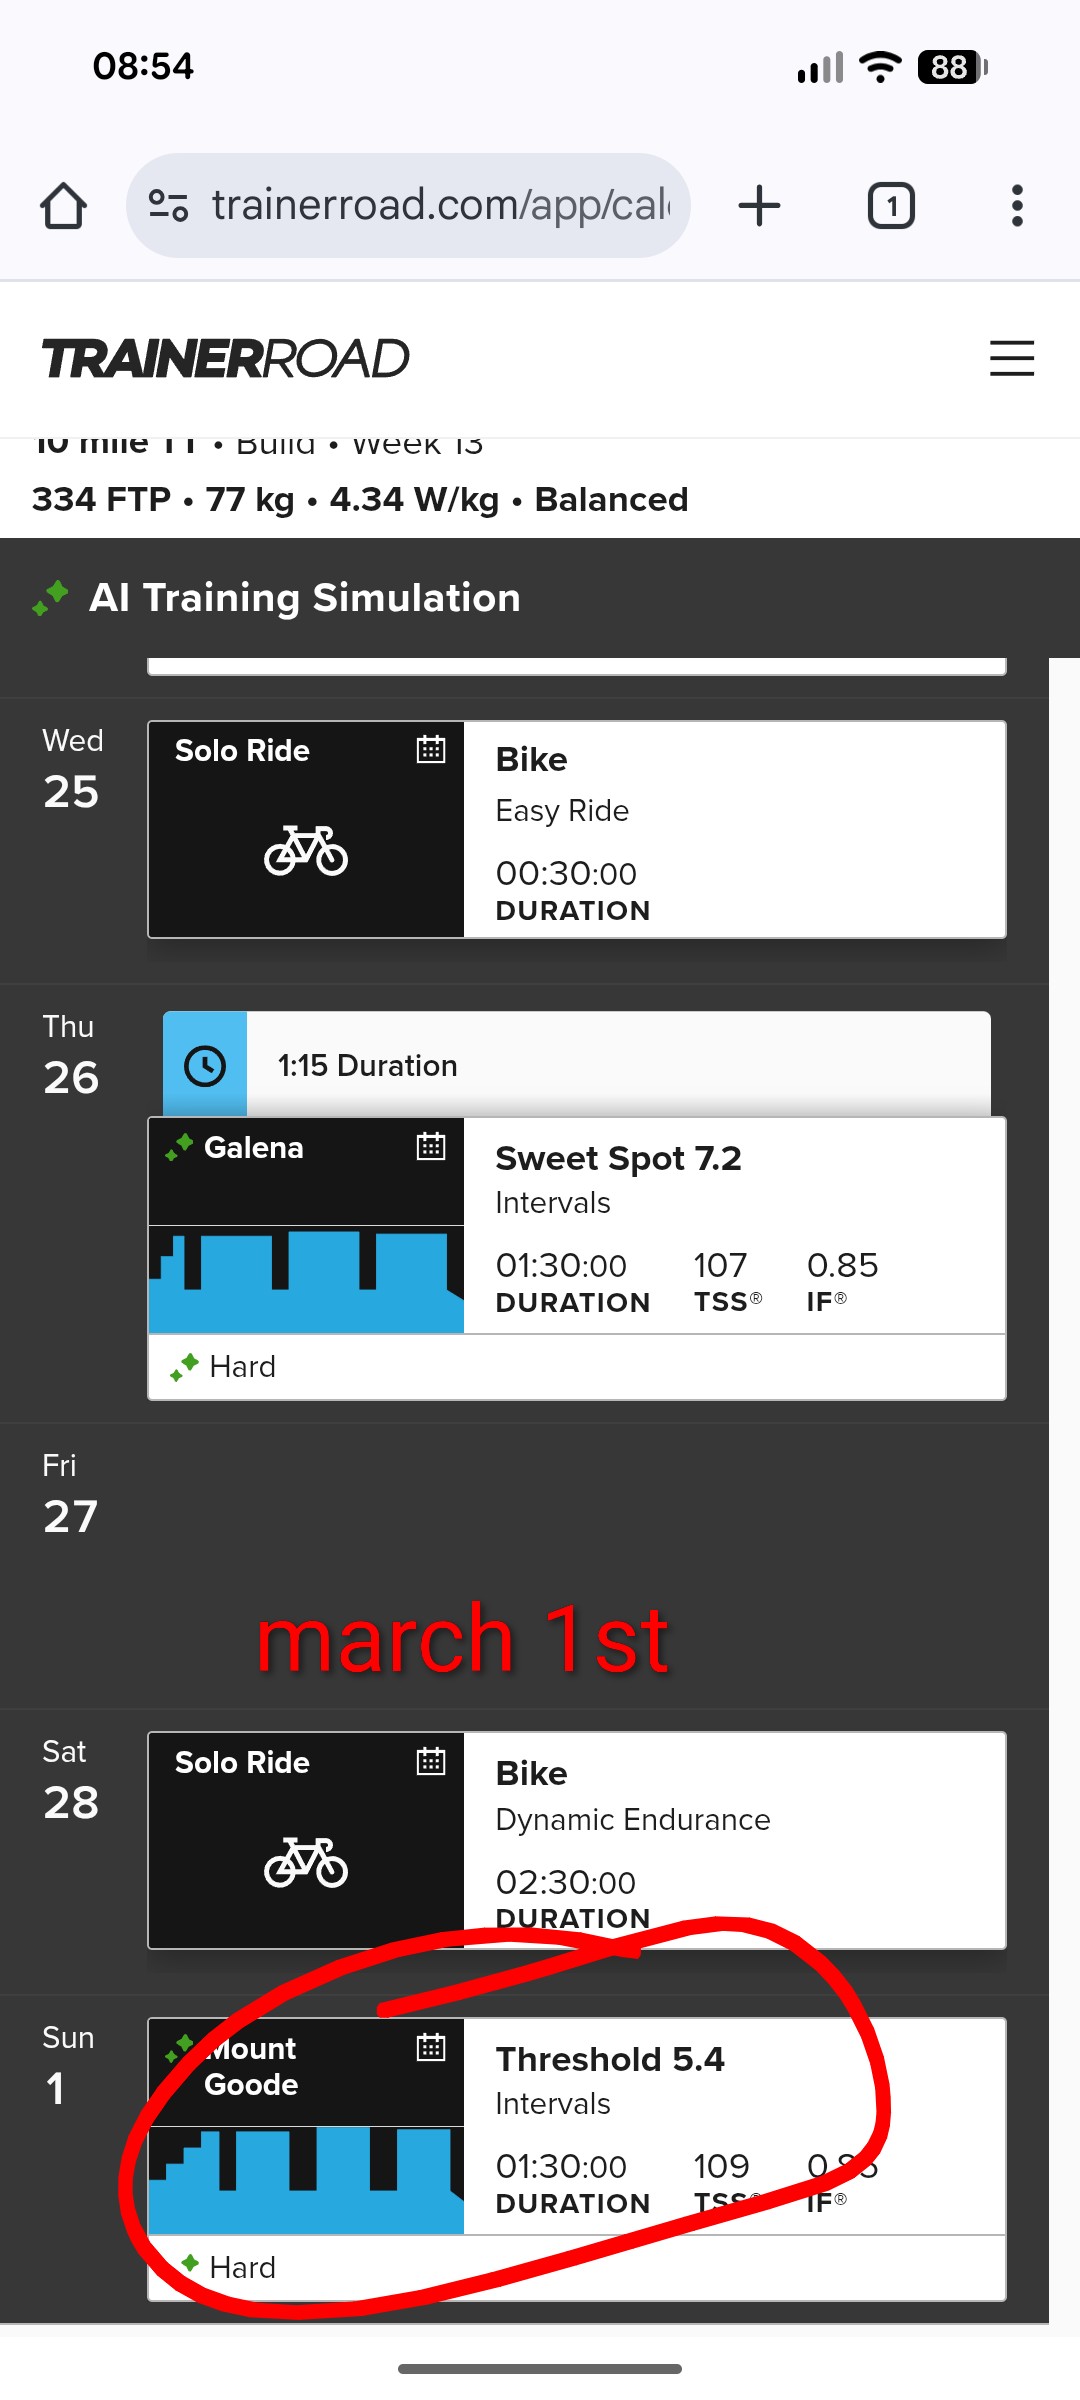
Task: Tap the AI Training Simulation header
Action: click(x=304, y=598)
